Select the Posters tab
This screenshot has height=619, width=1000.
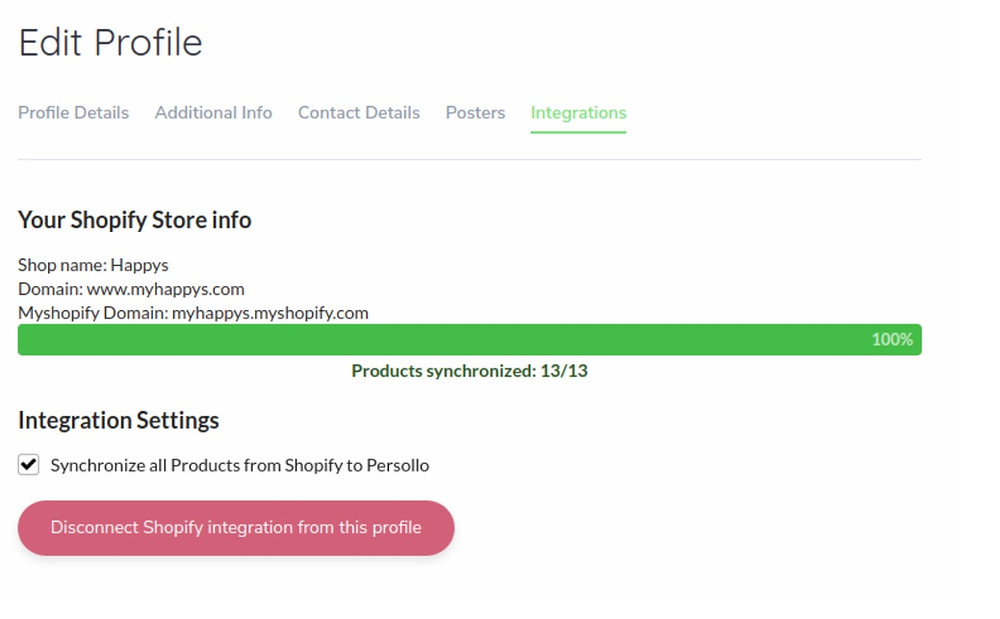coord(475,113)
